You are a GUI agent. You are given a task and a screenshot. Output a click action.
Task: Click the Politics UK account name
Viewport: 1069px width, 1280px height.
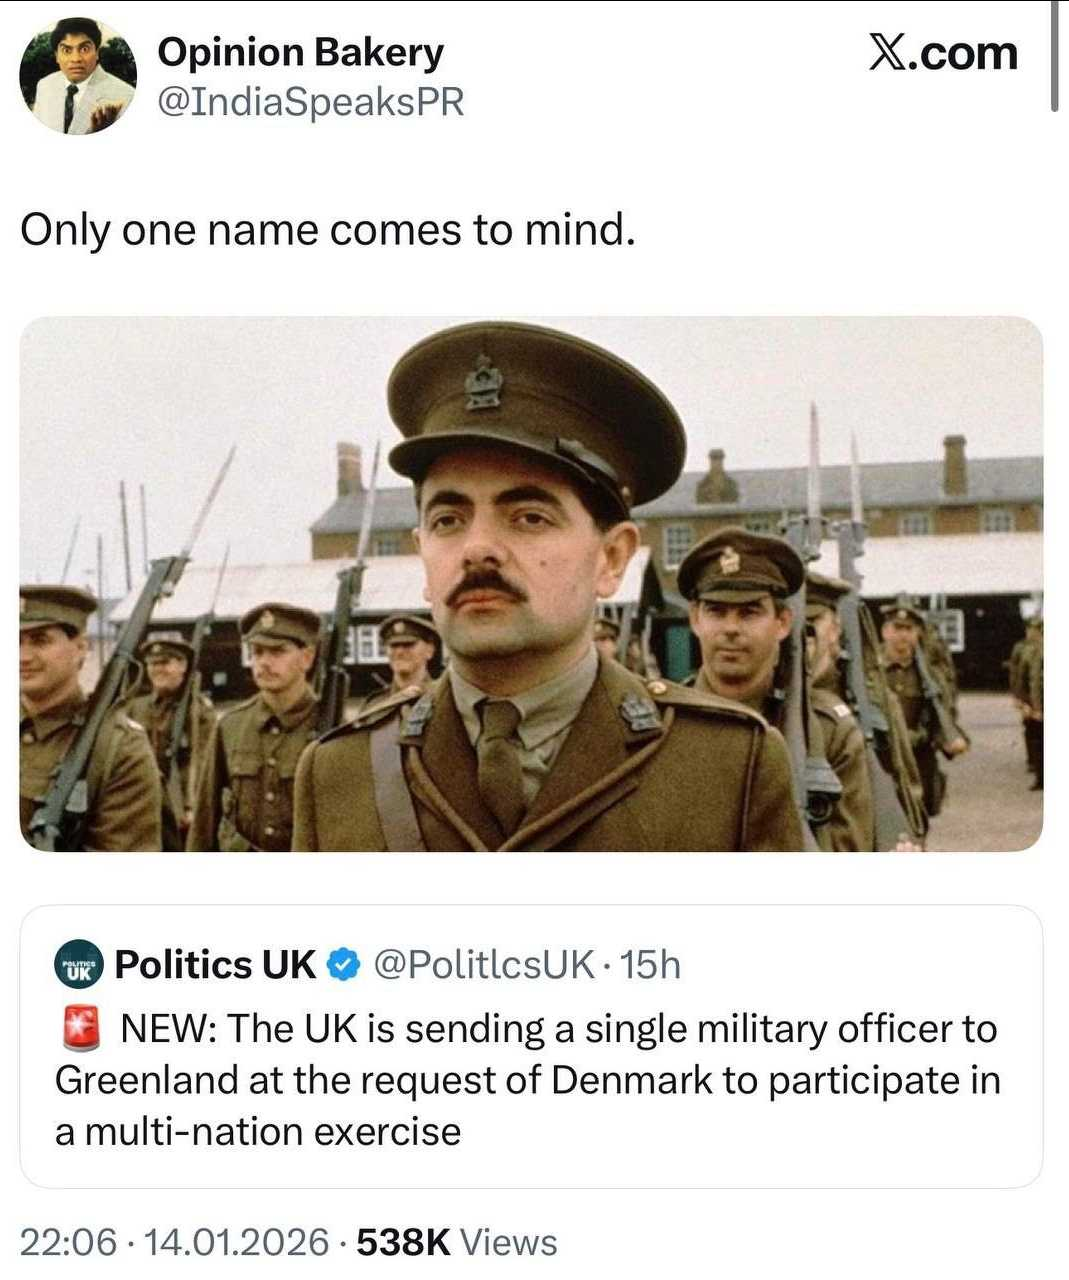coord(215,965)
